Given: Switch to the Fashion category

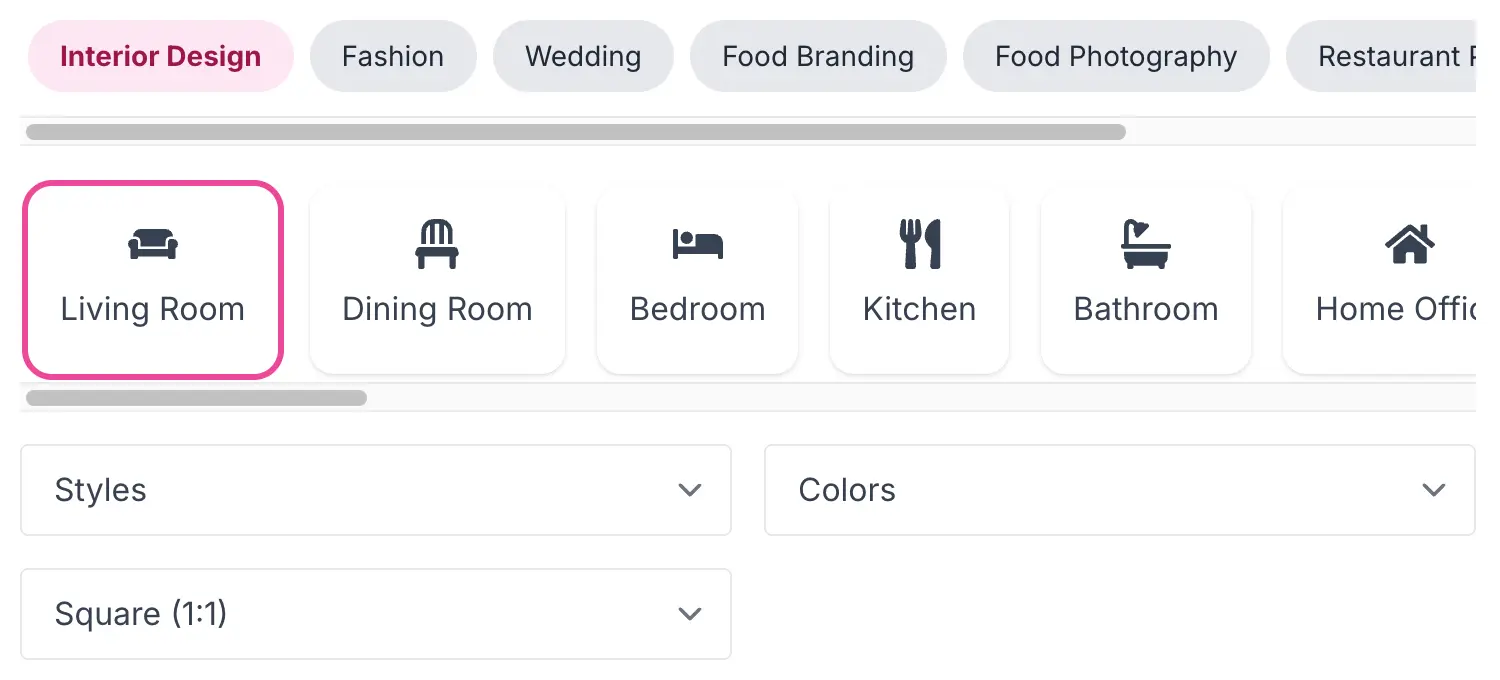Looking at the screenshot, I should (393, 56).
